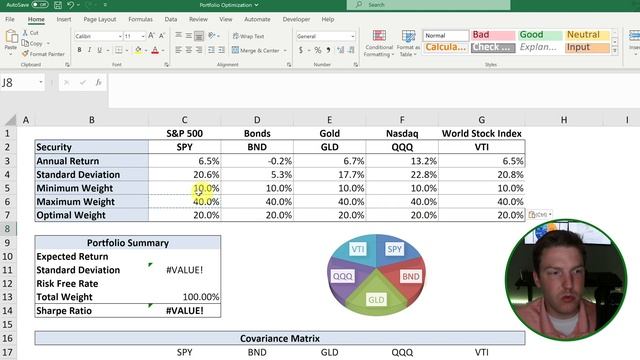Decrease cell indent
This screenshot has width=640, height=360.
pyautogui.click(x=211, y=50)
